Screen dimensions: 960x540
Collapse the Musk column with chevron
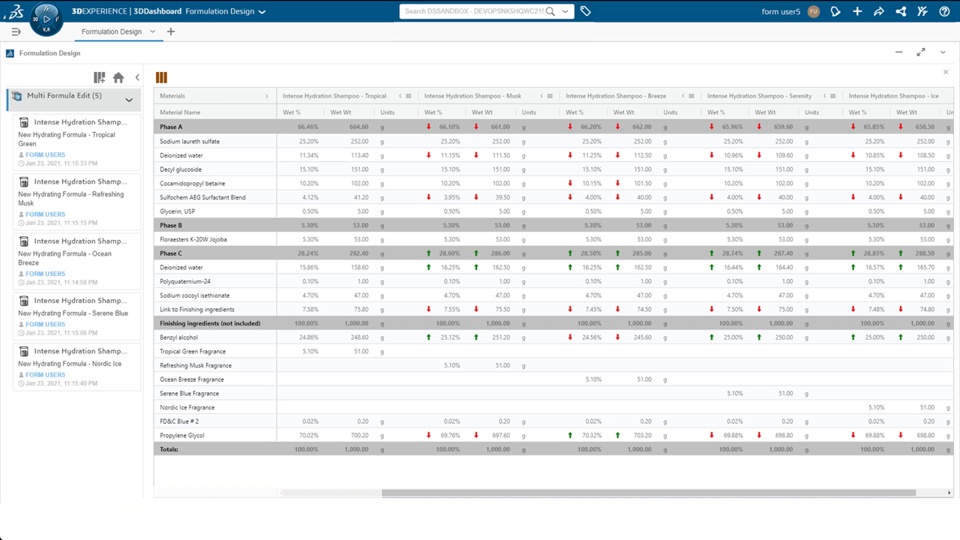[542, 96]
